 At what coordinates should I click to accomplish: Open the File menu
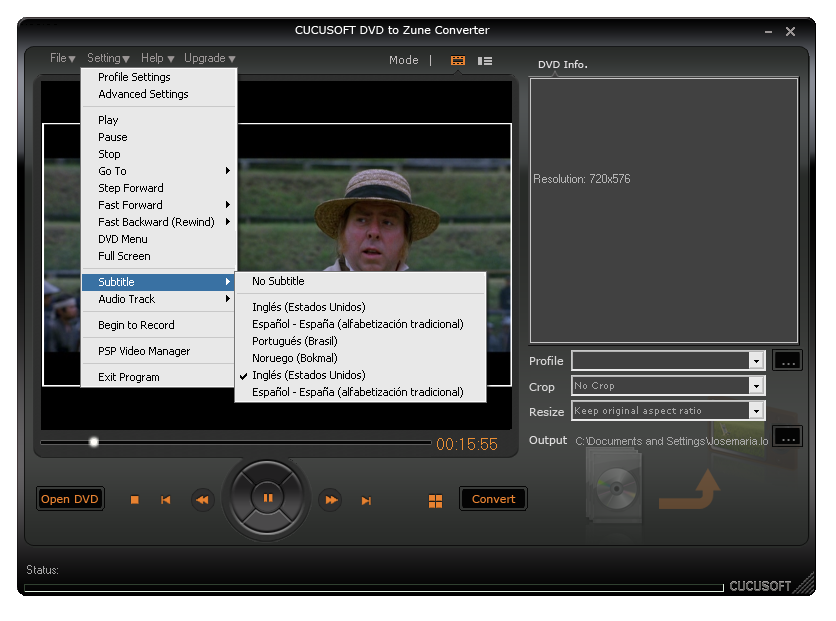tap(62, 58)
